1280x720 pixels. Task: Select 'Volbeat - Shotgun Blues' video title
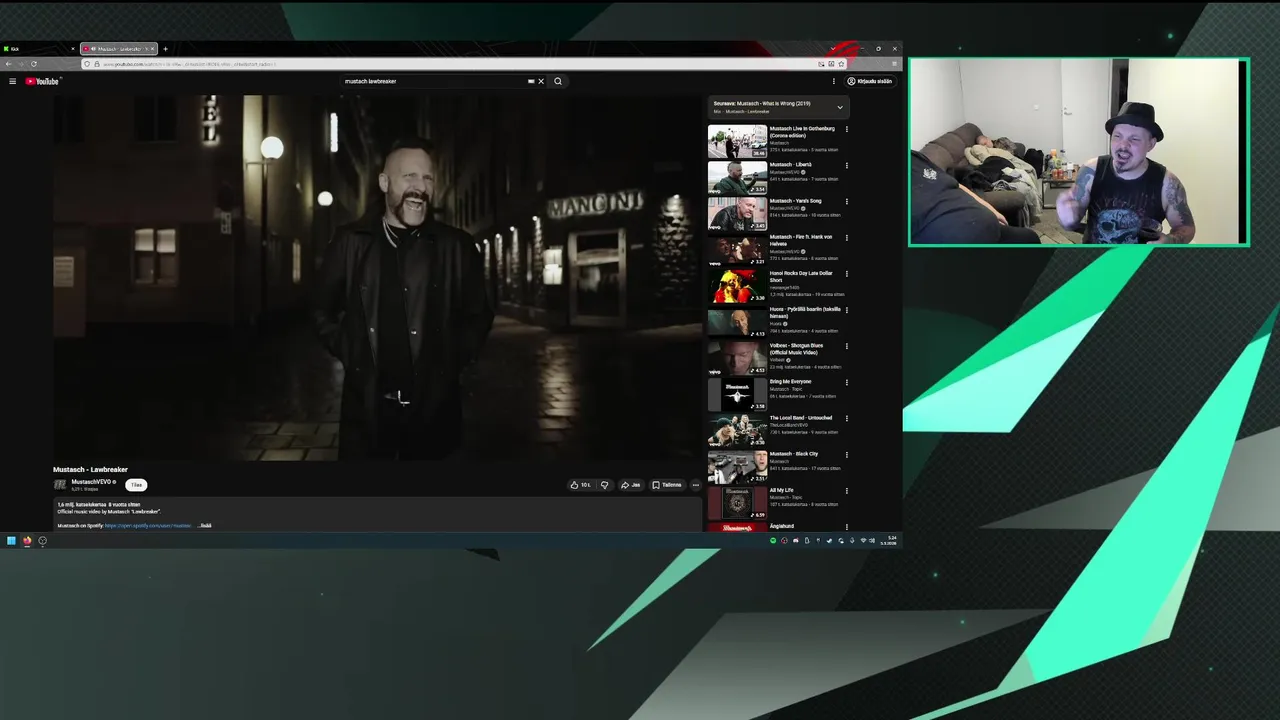(x=796, y=349)
